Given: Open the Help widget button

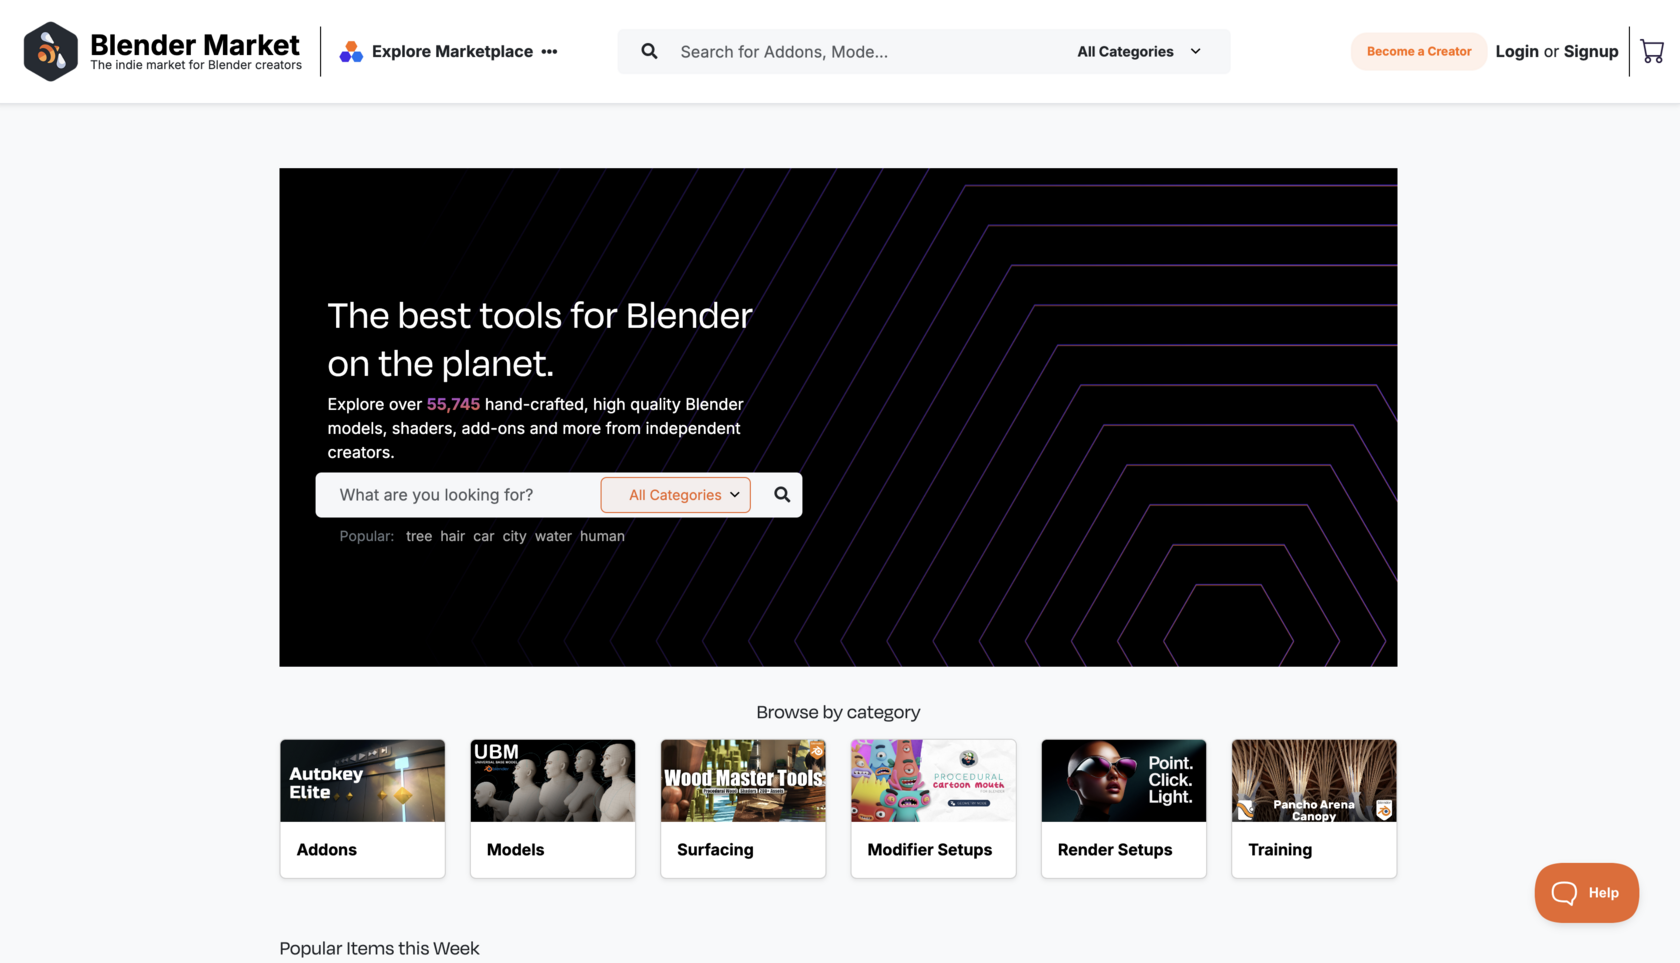Looking at the screenshot, I should 1586,893.
